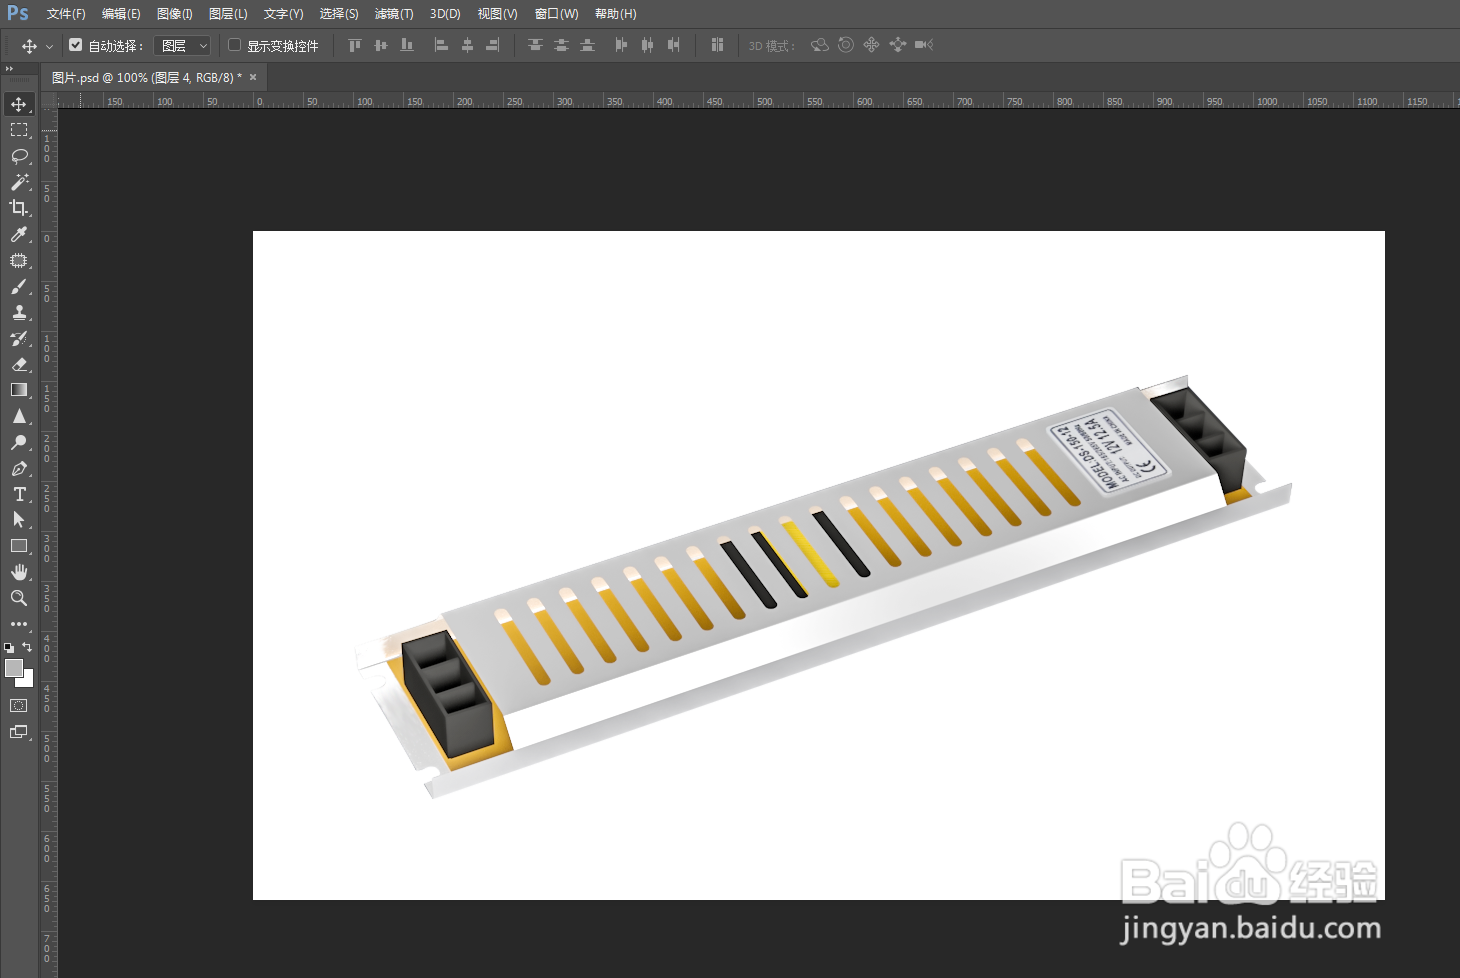Open the Edit Toolbar three-dots button

click(x=19, y=624)
